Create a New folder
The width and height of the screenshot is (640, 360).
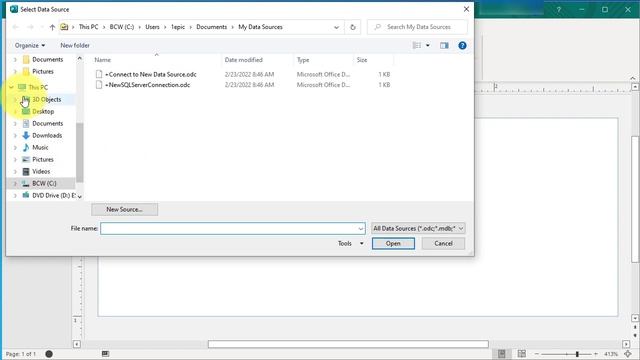pyautogui.click(x=75, y=45)
